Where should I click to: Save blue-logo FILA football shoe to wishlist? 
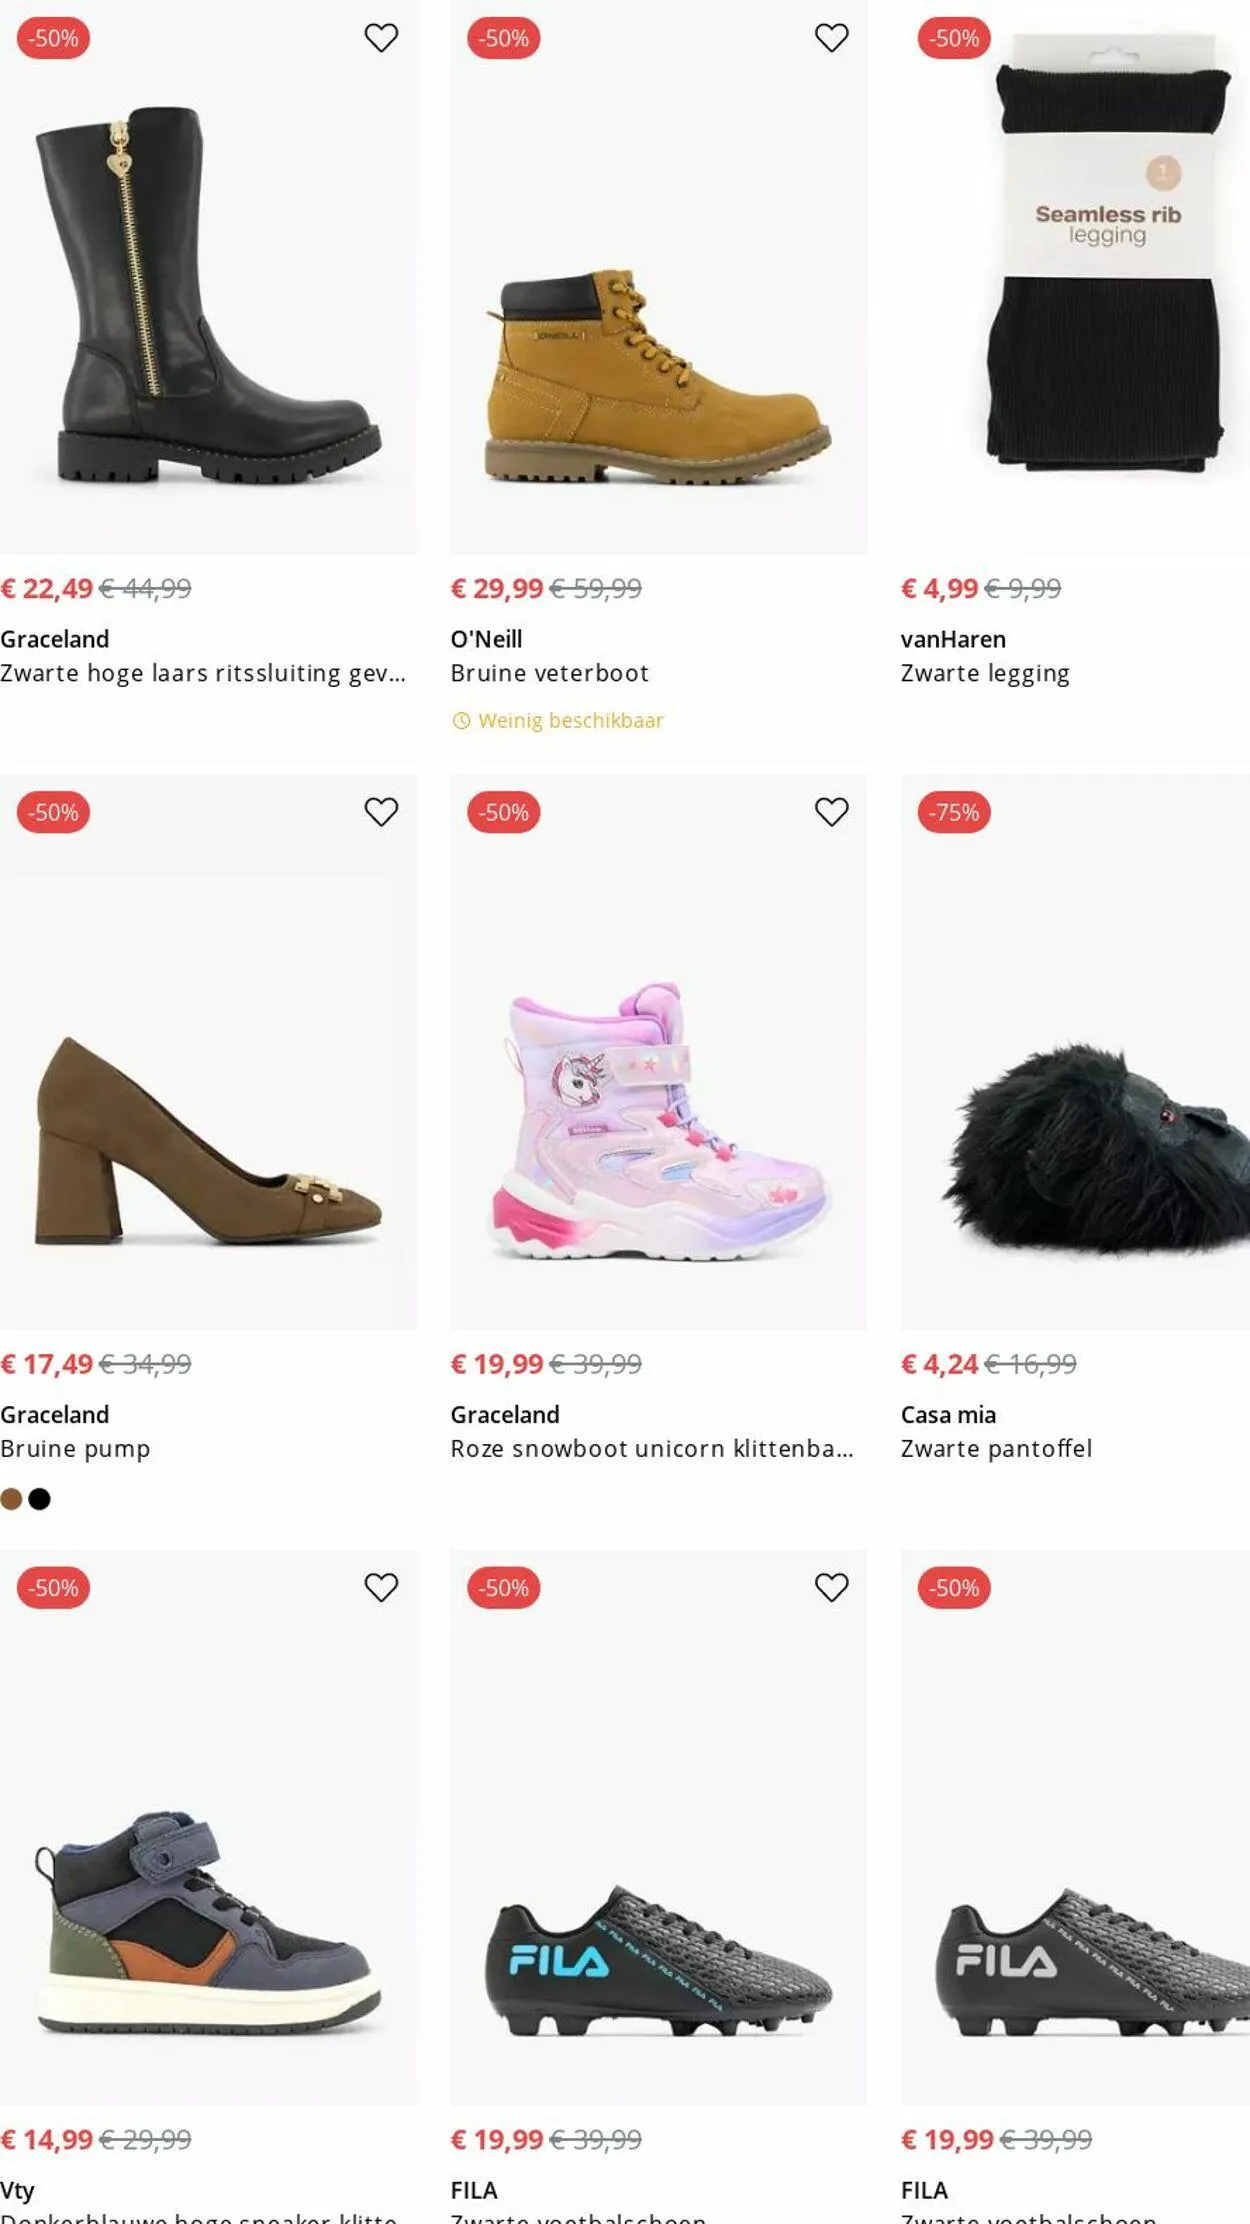[831, 1587]
